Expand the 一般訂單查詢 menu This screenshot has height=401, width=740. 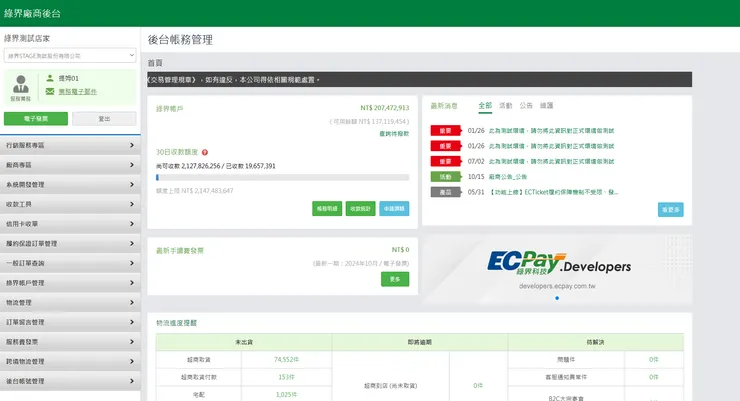(x=70, y=263)
